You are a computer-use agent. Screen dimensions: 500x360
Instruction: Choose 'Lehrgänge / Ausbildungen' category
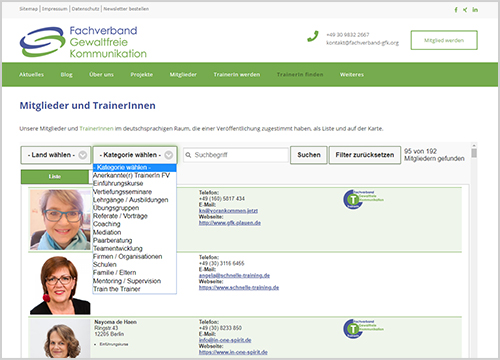pos(134,200)
